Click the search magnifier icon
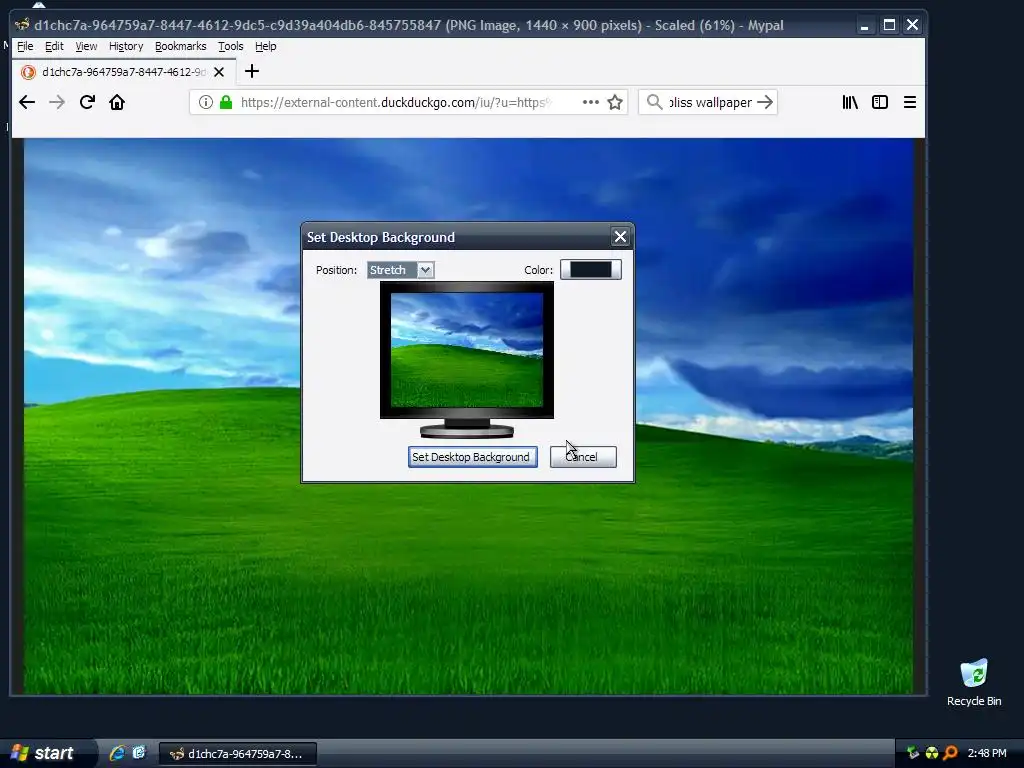1024x768 pixels. tap(654, 102)
